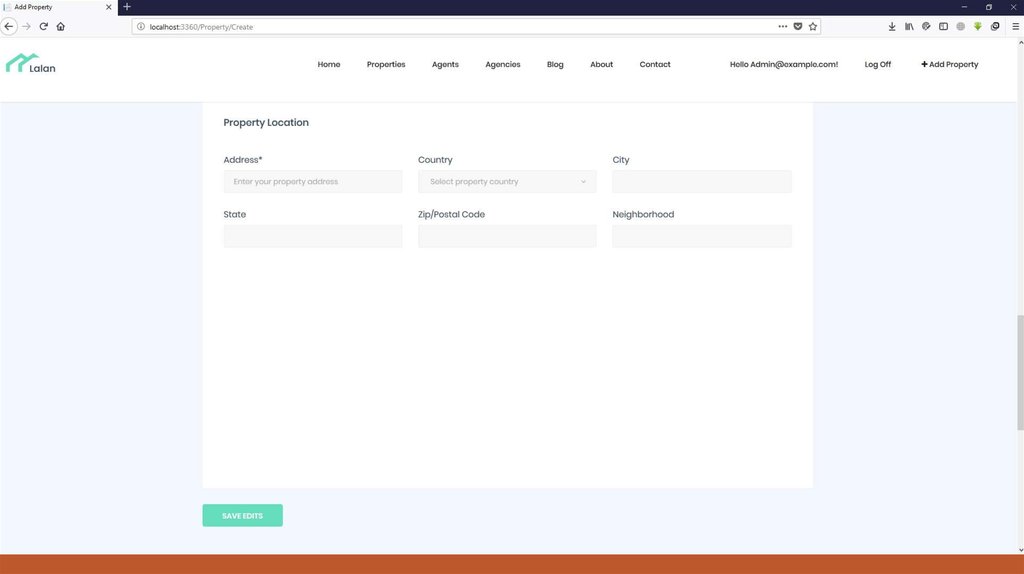Click the Save Edits button
This screenshot has width=1024, height=574.
[x=242, y=515]
